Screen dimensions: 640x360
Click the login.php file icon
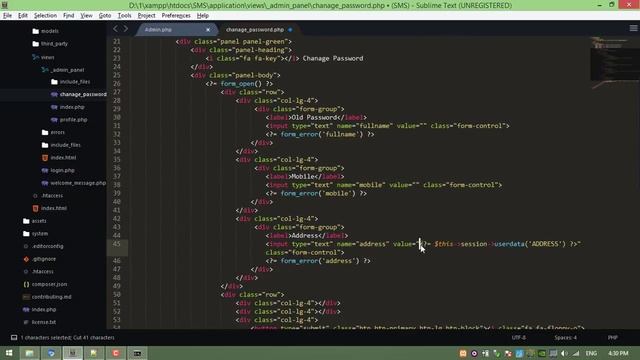click(x=45, y=170)
